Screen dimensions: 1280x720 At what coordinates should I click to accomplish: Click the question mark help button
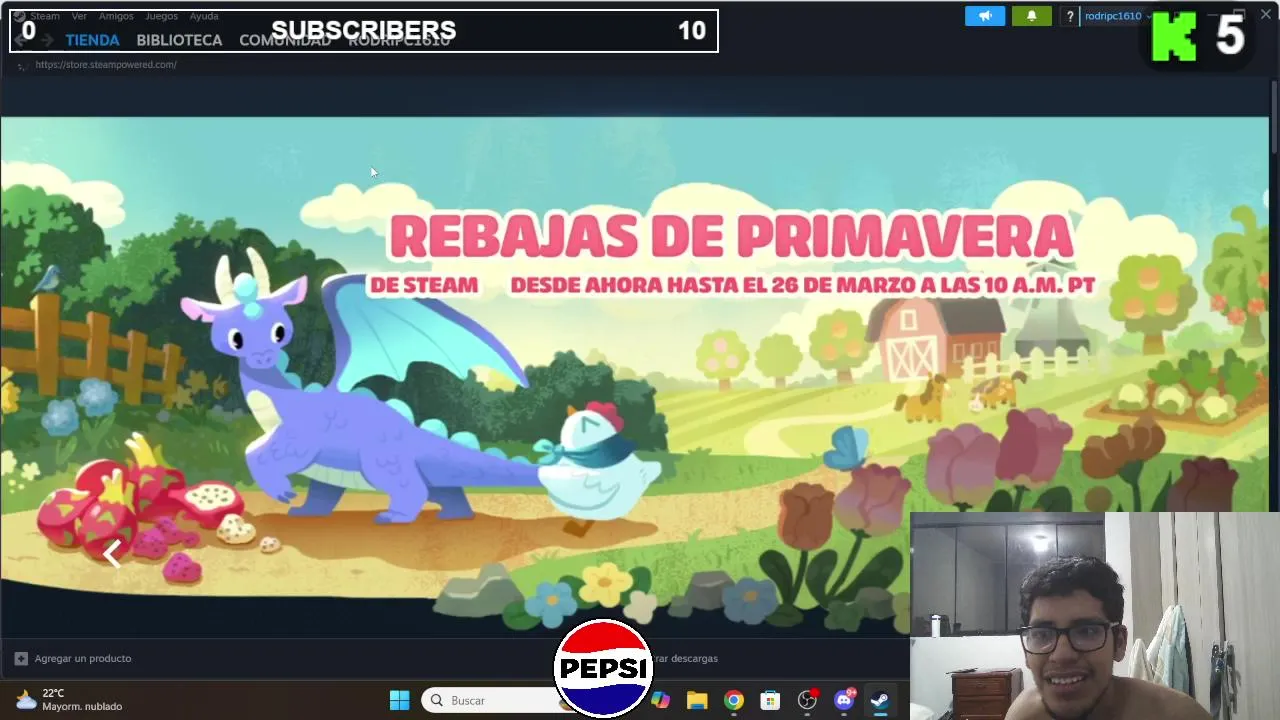click(x=1070, y=16)
